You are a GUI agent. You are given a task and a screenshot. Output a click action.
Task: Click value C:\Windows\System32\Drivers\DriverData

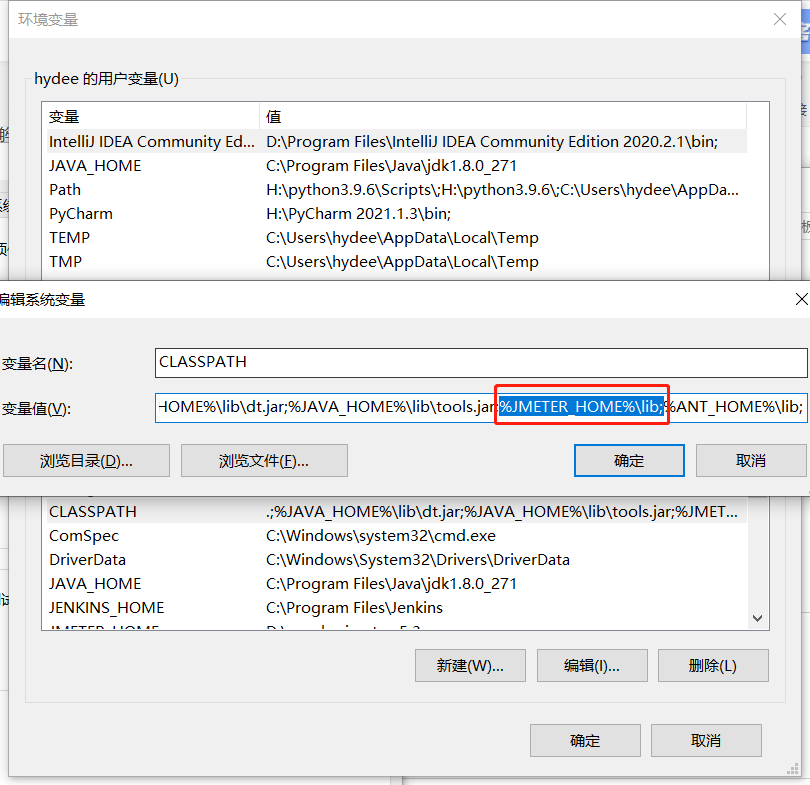coord(418,560)
